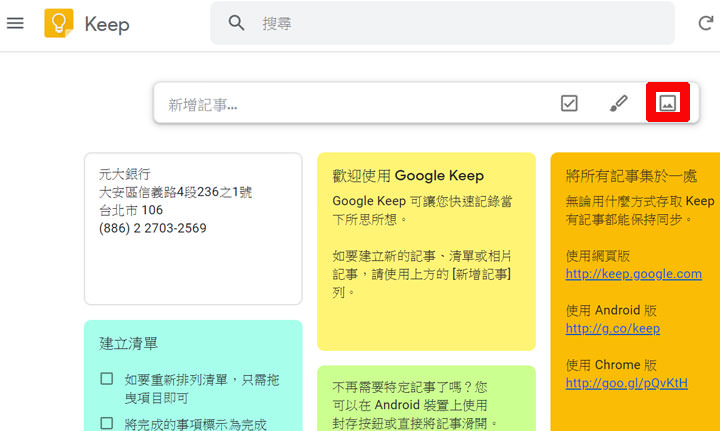The height and width of the screenshot is (431, 720).
Task: Open the 歡迎使用 Google Keep note title
Action: 408,176
